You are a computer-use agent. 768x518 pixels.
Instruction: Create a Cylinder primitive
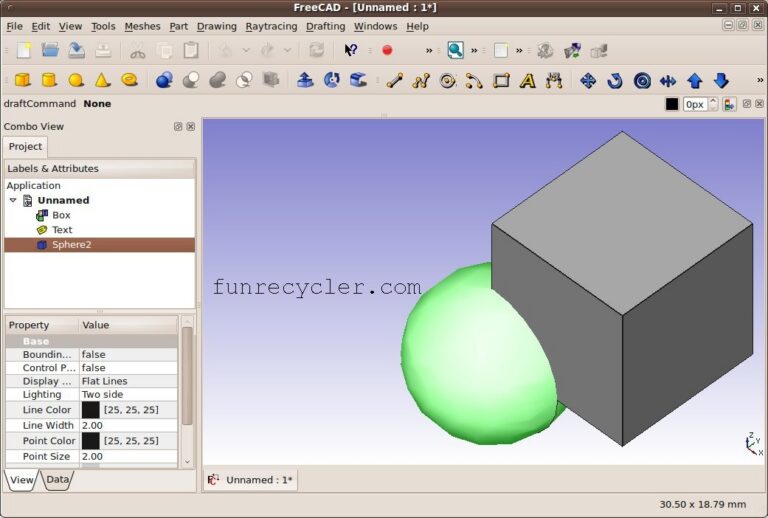(x=49, y=80)
